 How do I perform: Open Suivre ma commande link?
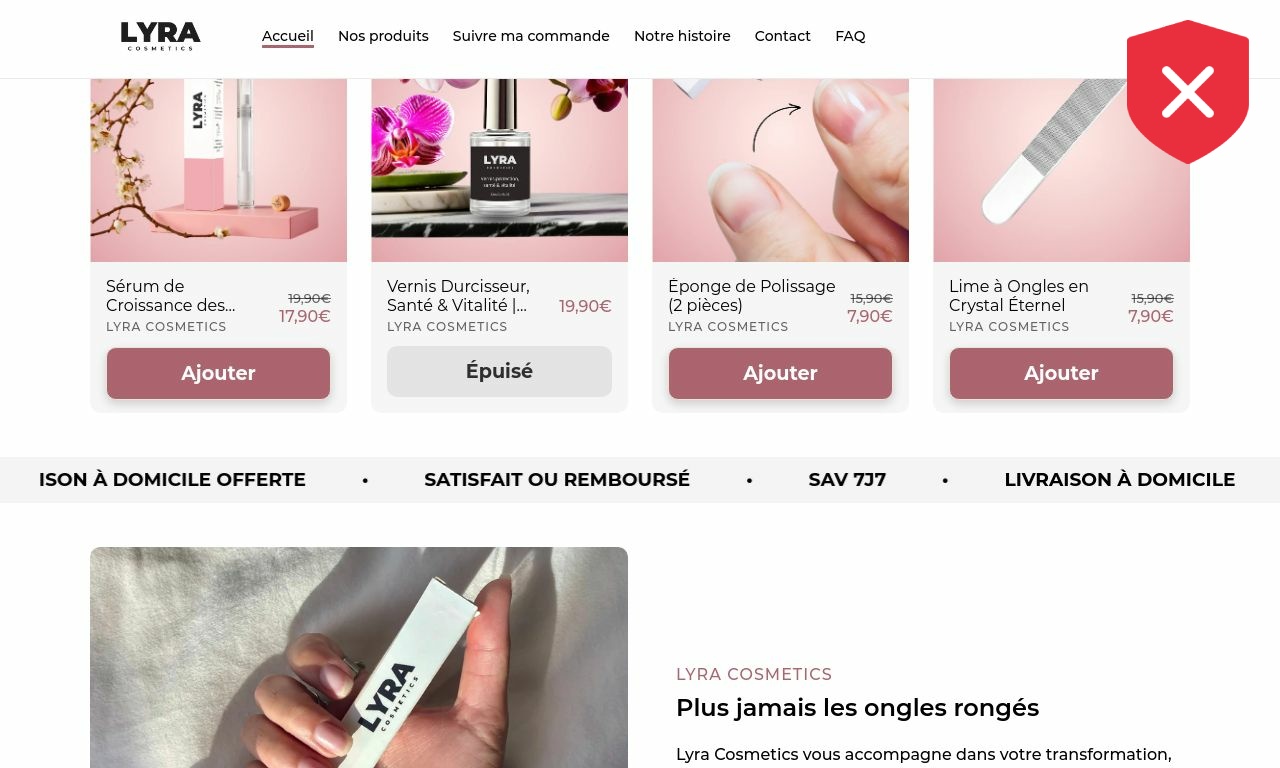pos(531,36)
